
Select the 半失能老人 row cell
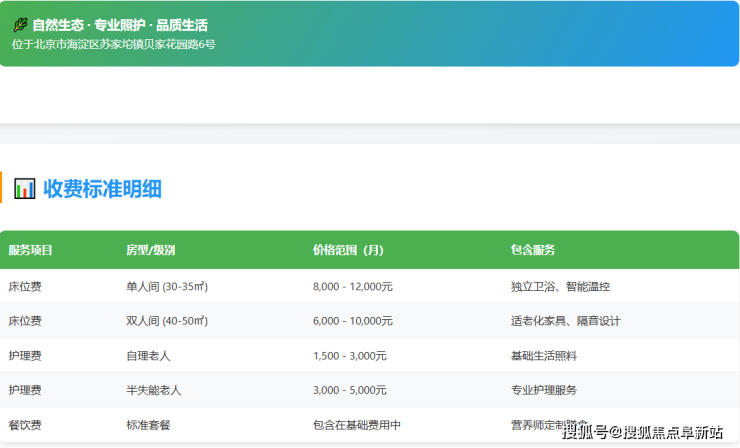click(x=153, y=390)
